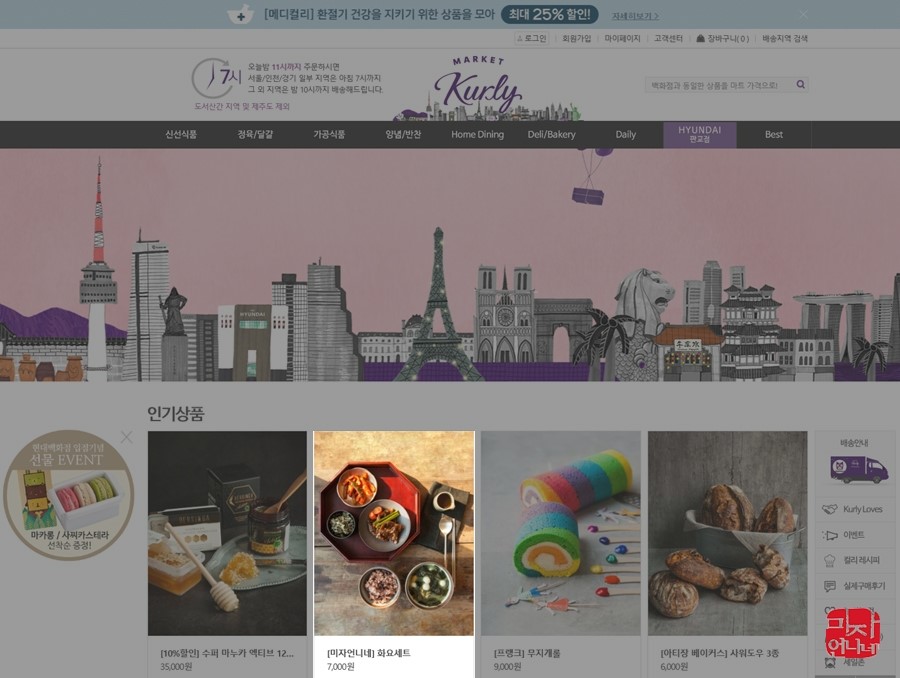Image resolution: width=900 pixels, height=678 pixels.
Task: Open the 화요세트 meal product image
Action: pos(394,533)
